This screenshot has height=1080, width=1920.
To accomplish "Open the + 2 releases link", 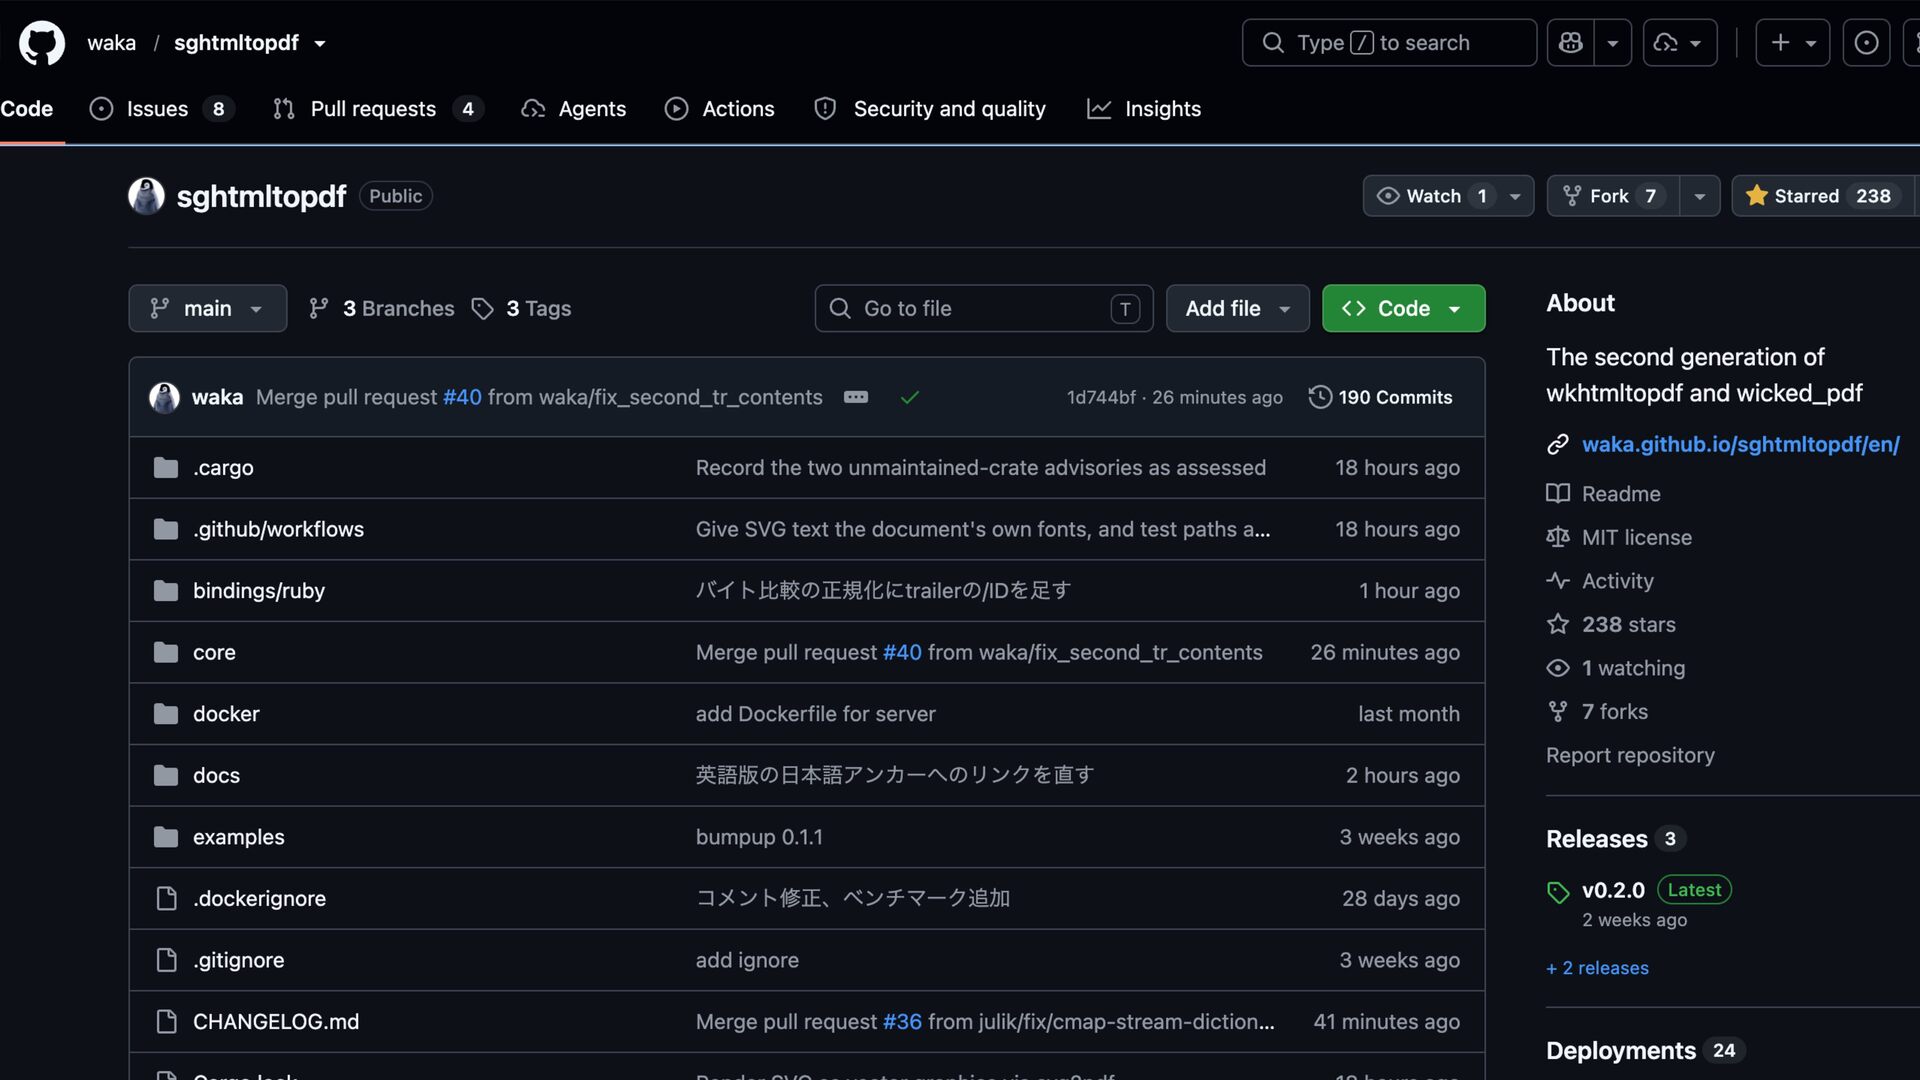I will click(x=1597, y=968).
